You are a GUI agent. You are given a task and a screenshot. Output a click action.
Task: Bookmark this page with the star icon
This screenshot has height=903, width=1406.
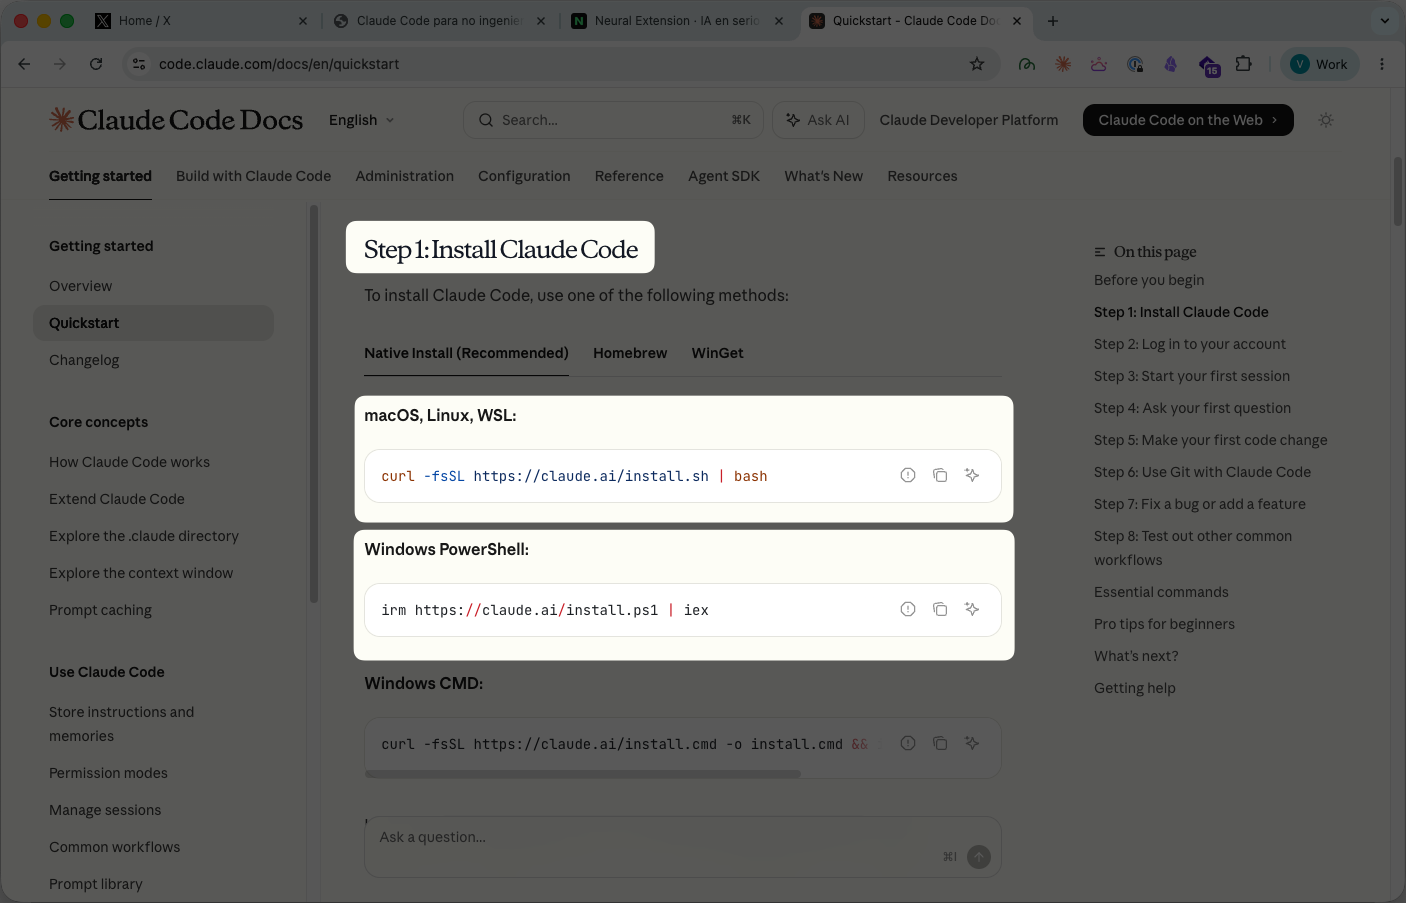point(977,64)
